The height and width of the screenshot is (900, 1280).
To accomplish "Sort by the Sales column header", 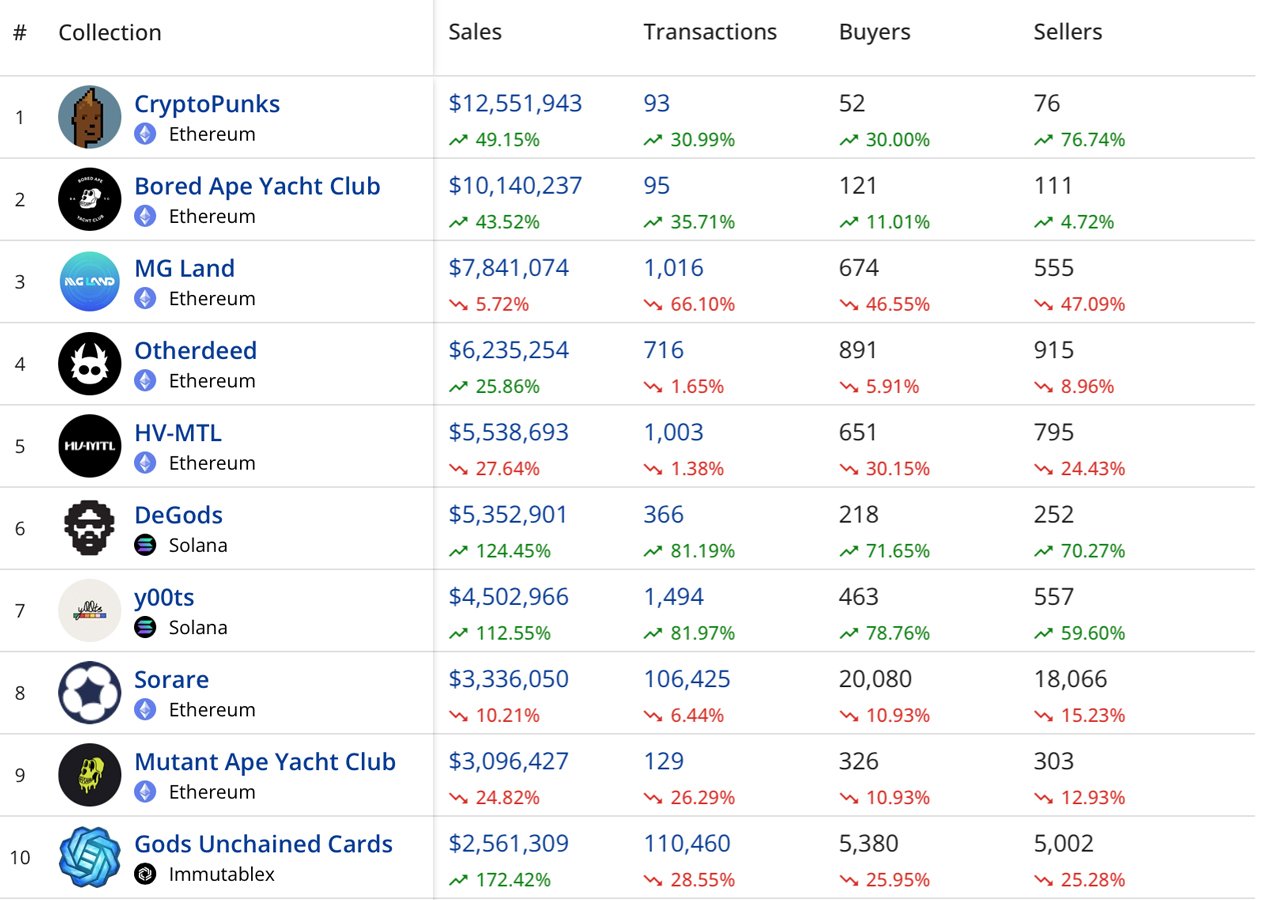I will [x=475, y=32].
